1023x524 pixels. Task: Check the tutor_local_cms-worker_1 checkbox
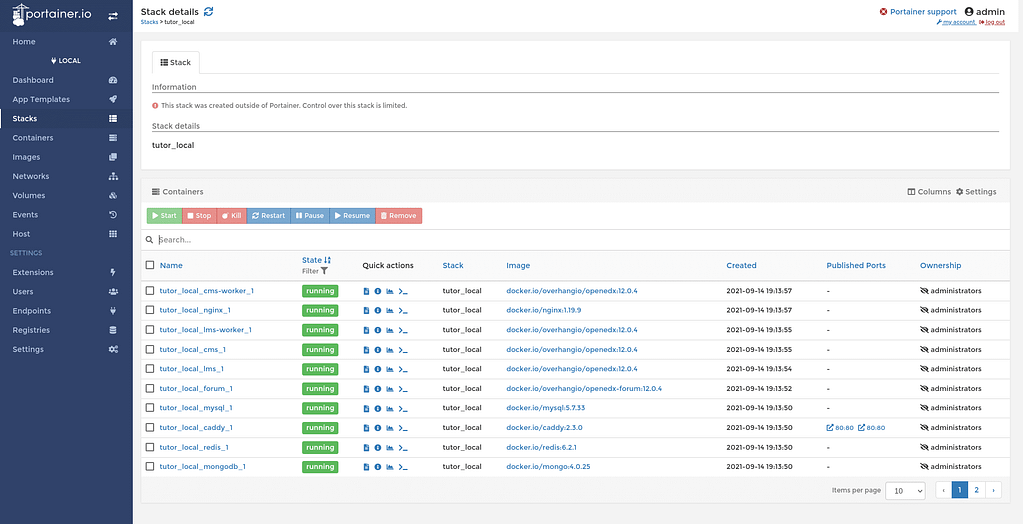[x=150, y=291]
